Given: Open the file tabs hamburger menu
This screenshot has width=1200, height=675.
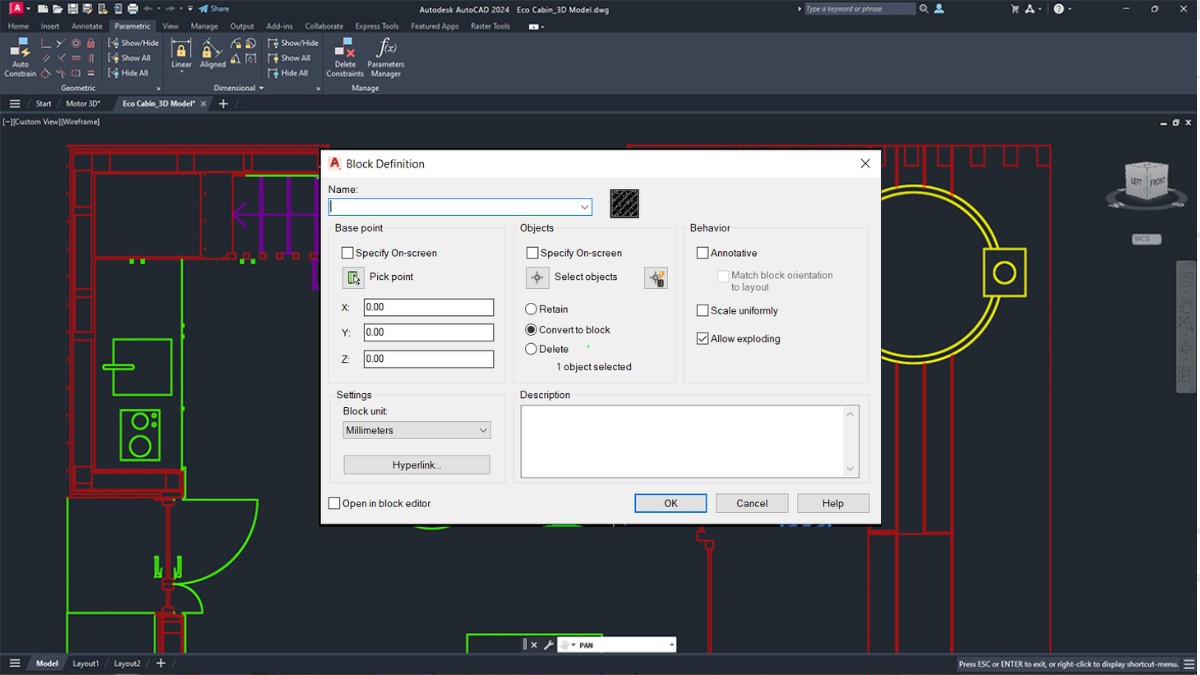Looking at the screenshot, I should tap(14, 103).
